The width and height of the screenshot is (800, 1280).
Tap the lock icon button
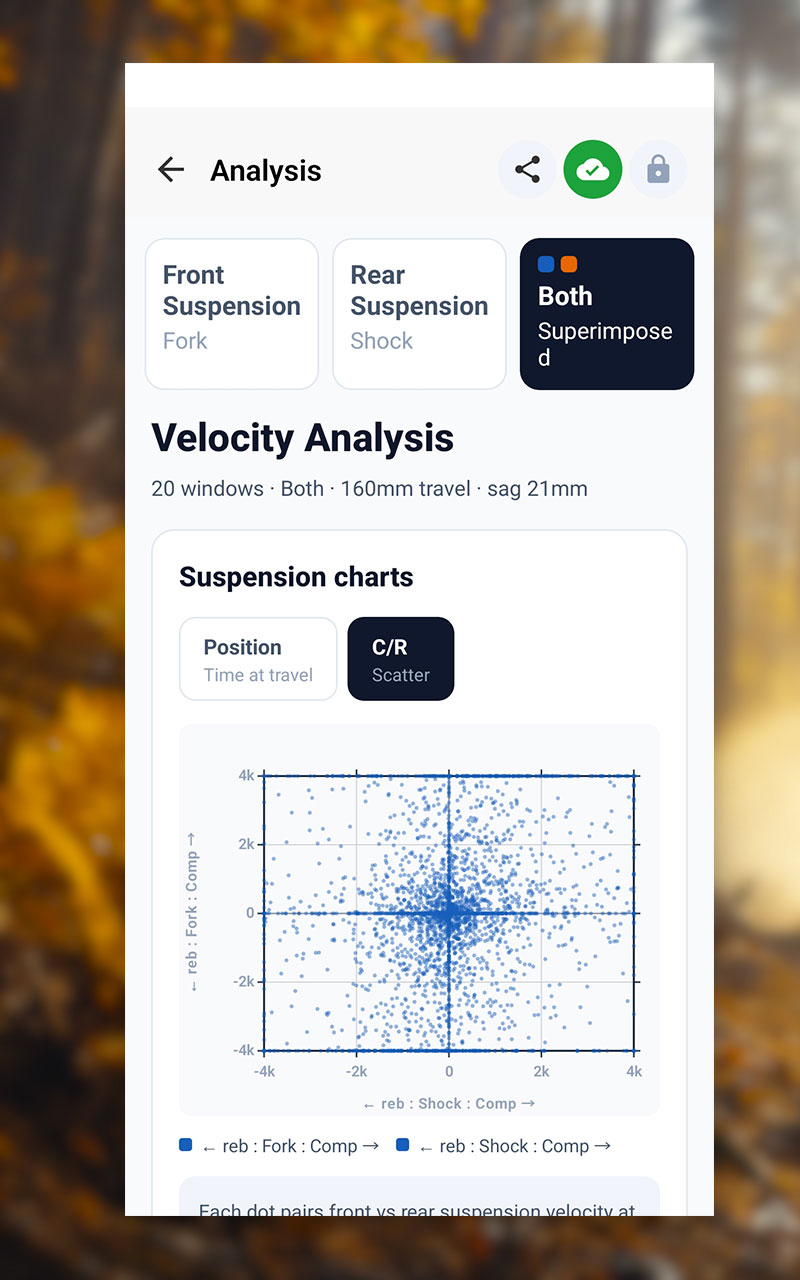[x=658, y=169]
